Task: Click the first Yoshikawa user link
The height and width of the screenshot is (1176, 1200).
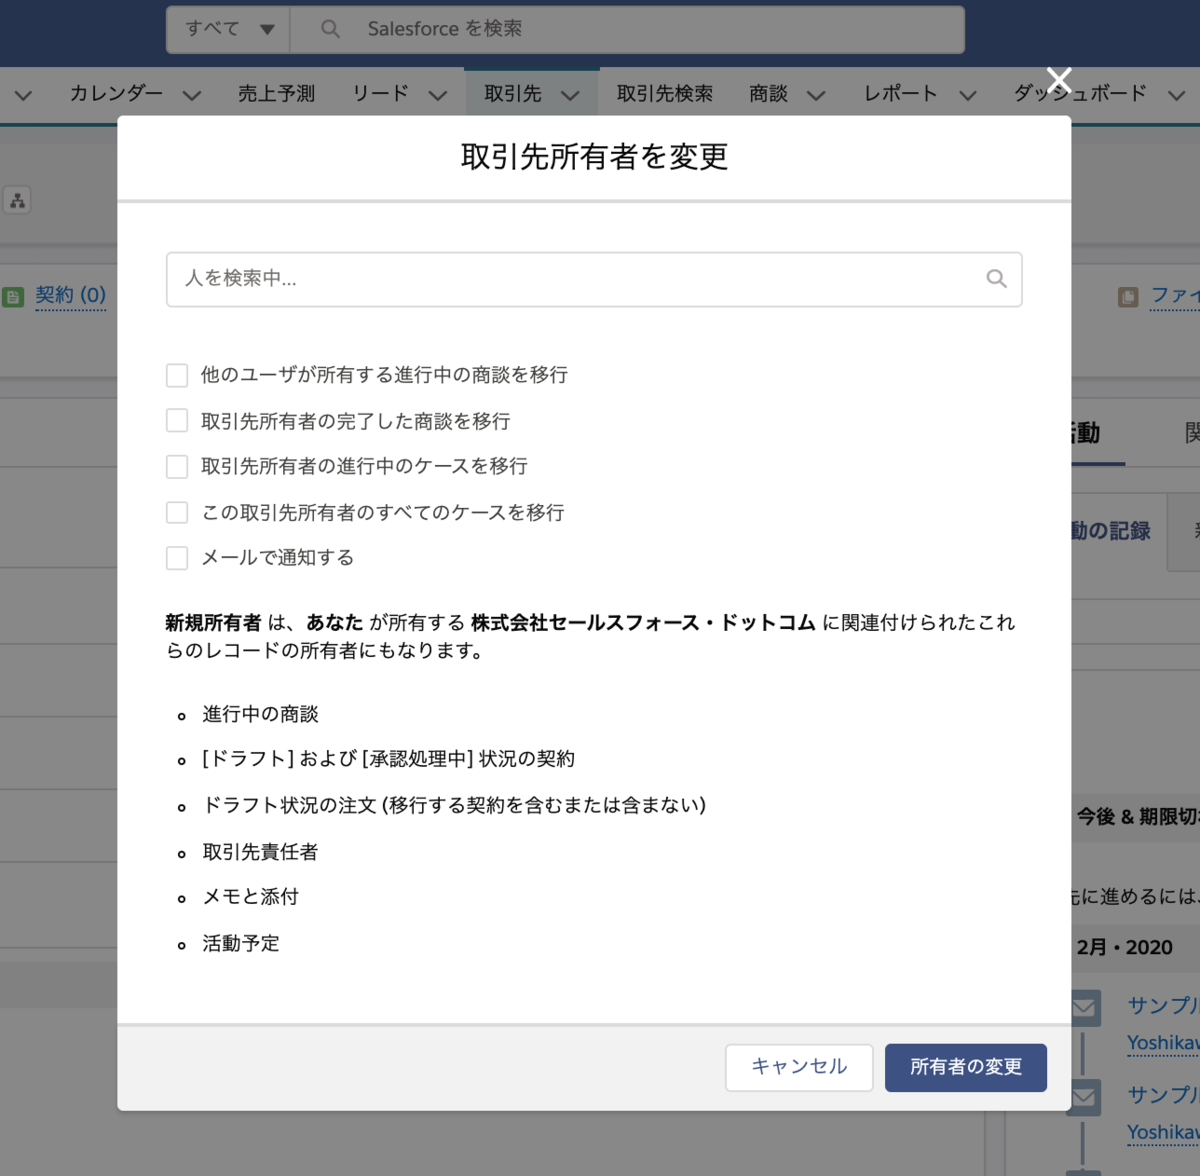Action: click(x=1163, y=1043)
